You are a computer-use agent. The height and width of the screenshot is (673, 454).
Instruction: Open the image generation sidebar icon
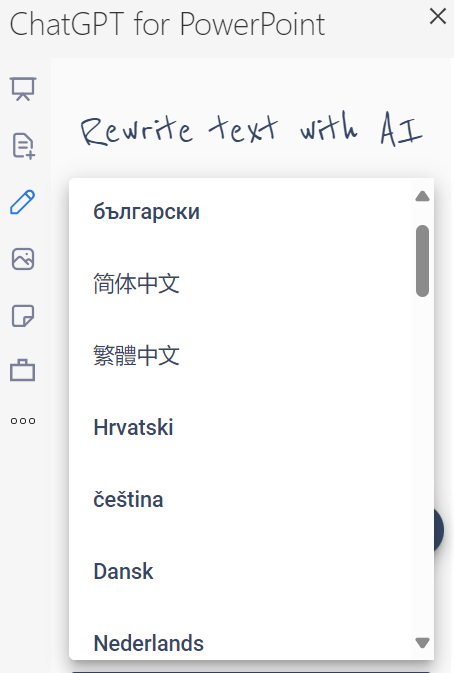tap(23, 259)
